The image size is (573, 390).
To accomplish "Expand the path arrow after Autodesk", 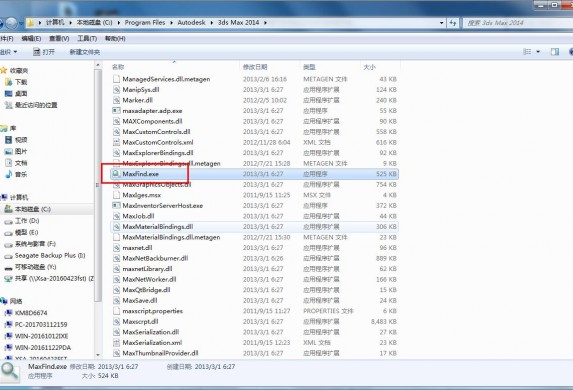I will click(x=212, y=23).
